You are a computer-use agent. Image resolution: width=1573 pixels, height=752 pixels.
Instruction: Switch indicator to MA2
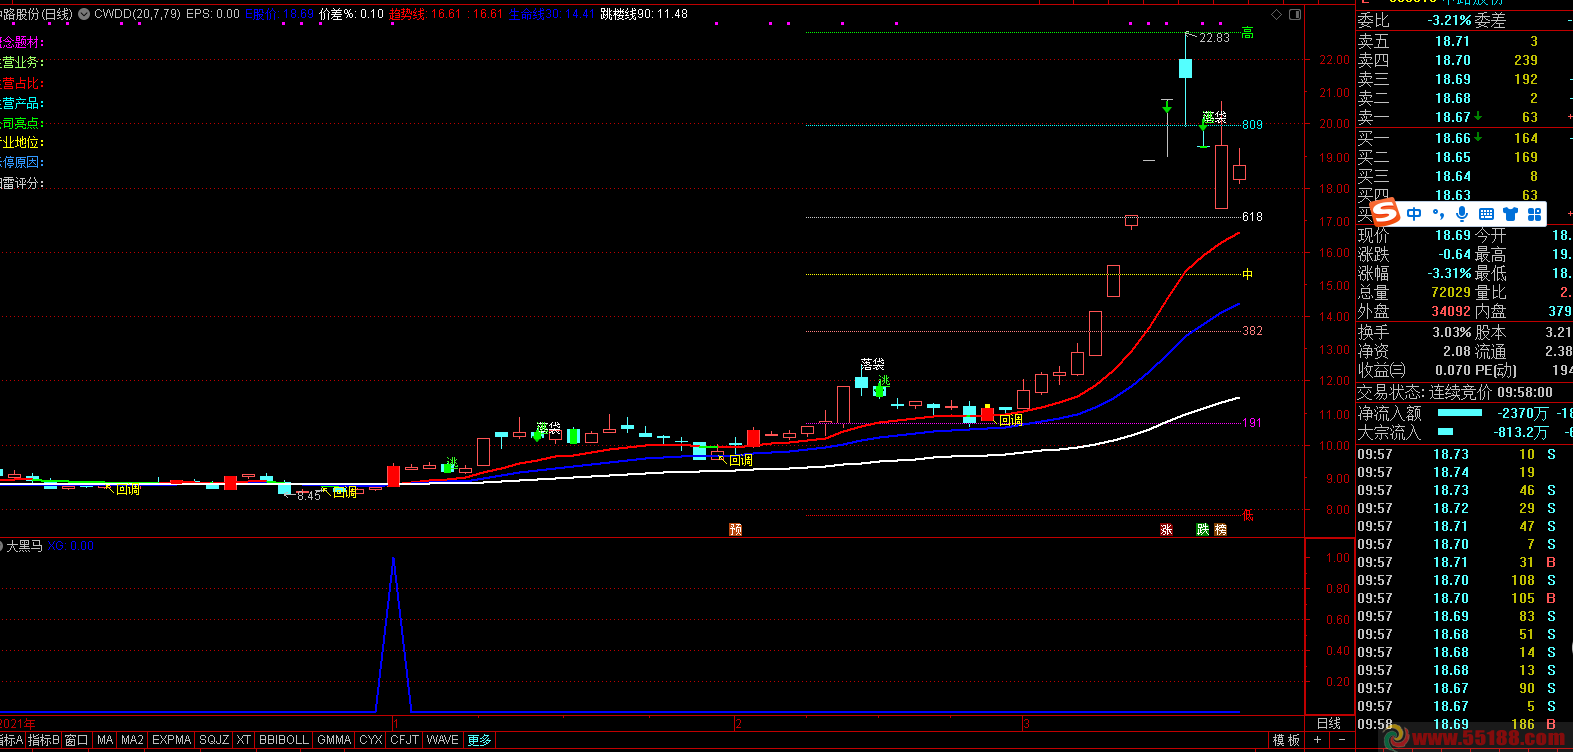[132, 740]
